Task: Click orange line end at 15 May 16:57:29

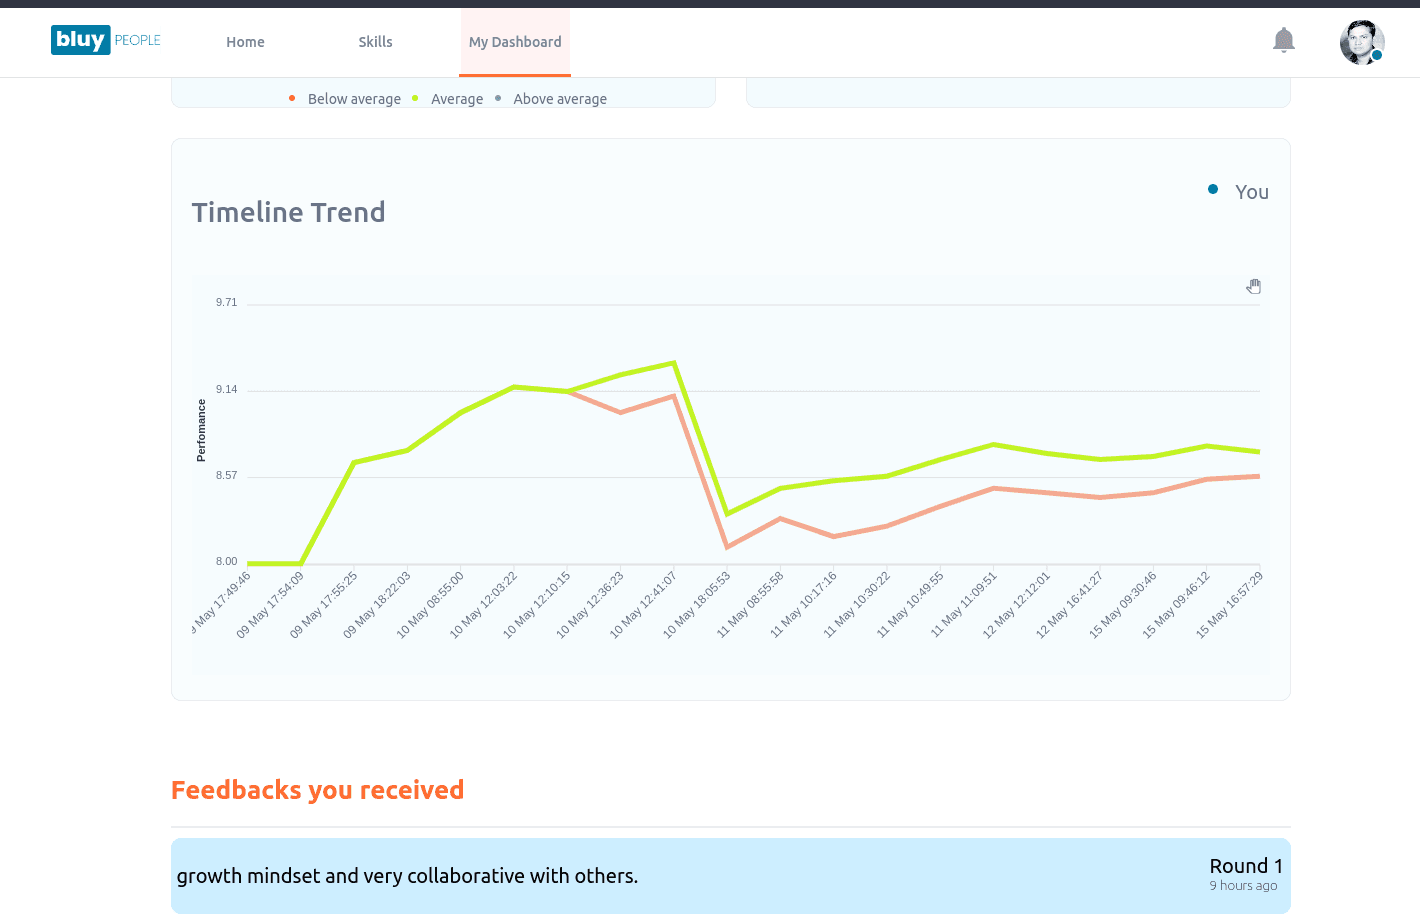Action: (1258, 476)
